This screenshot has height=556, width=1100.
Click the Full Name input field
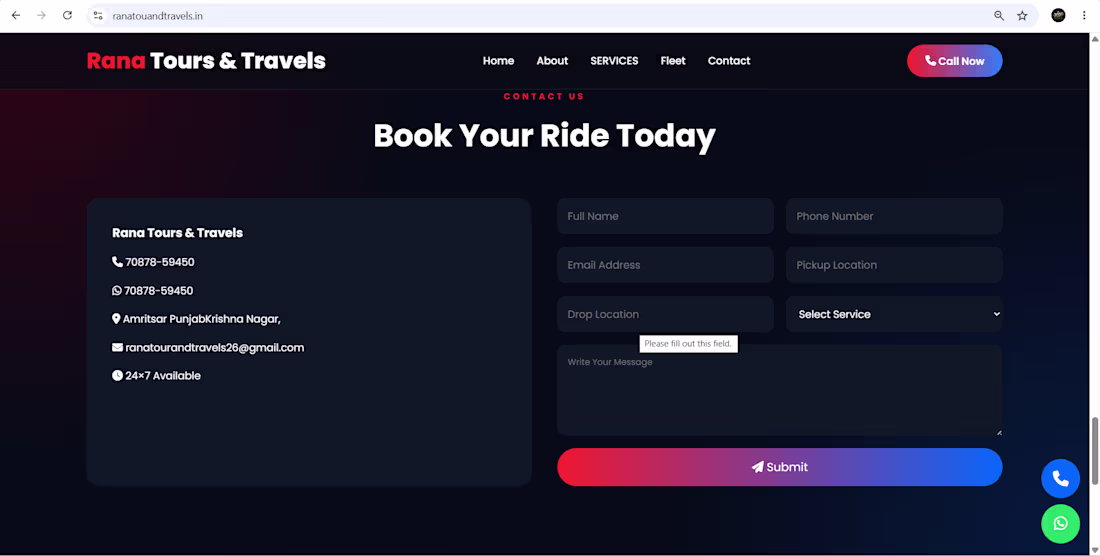(665, 216)
